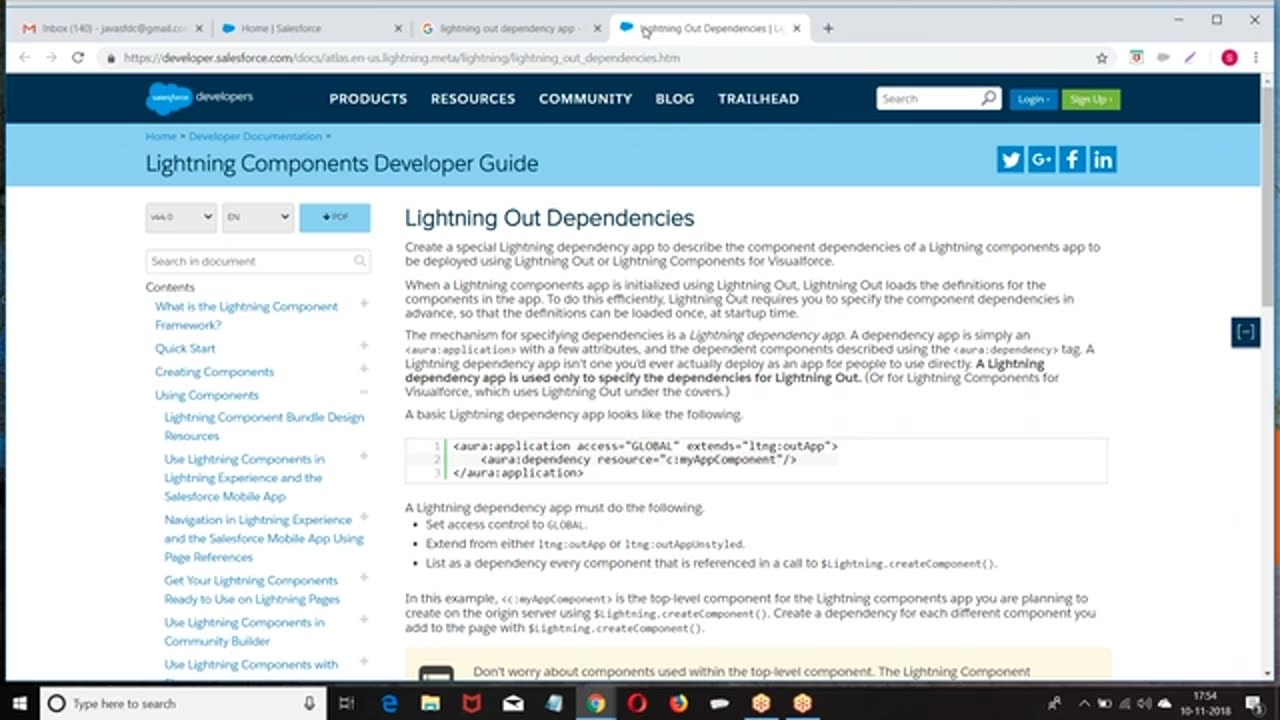This screenshot has height=720, width=1280.
Task: Launch Microsoft Edge from the taskbar
Action: (x=389, y=703)
